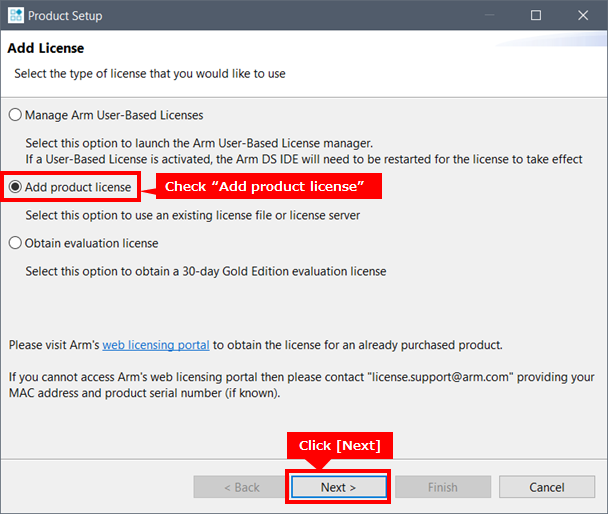The image size is (608, 514).
Task: Click the Cancel button
Action: pos(547,487)
